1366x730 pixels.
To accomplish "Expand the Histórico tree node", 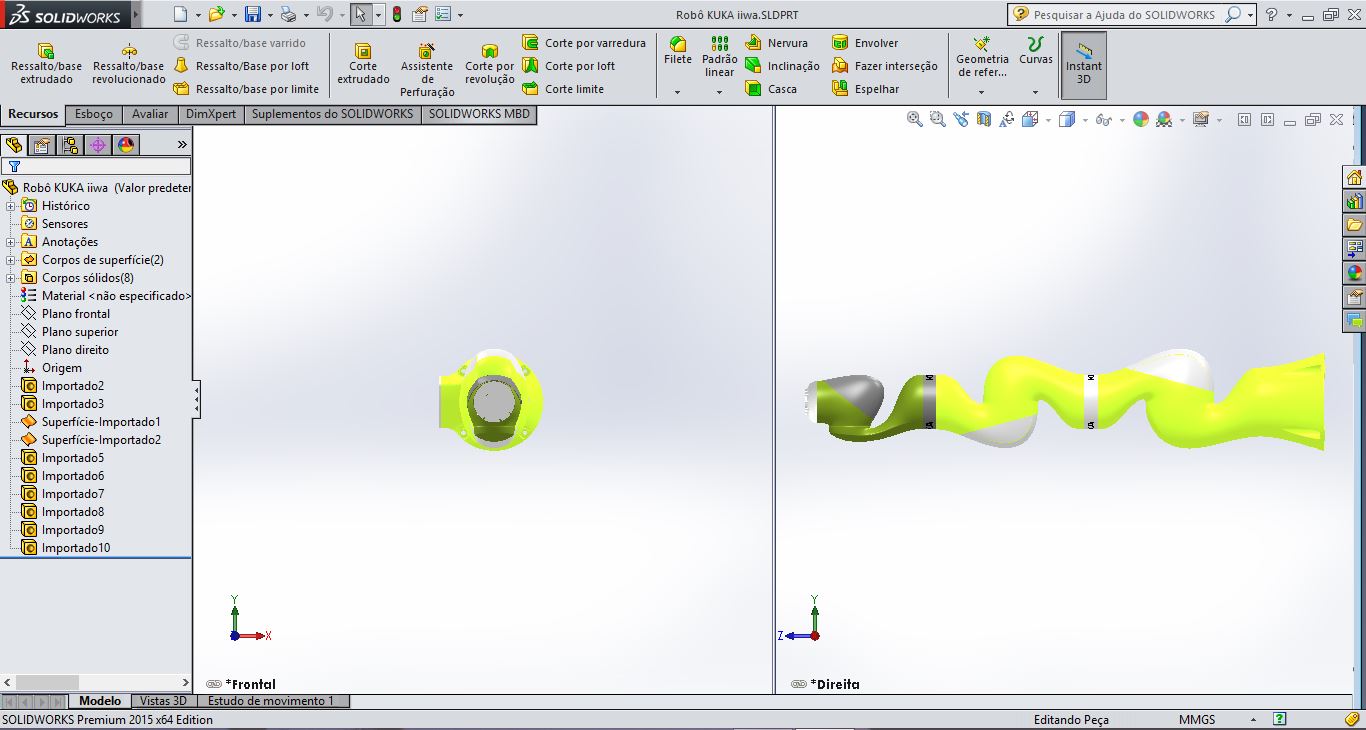I will (11, 206).
